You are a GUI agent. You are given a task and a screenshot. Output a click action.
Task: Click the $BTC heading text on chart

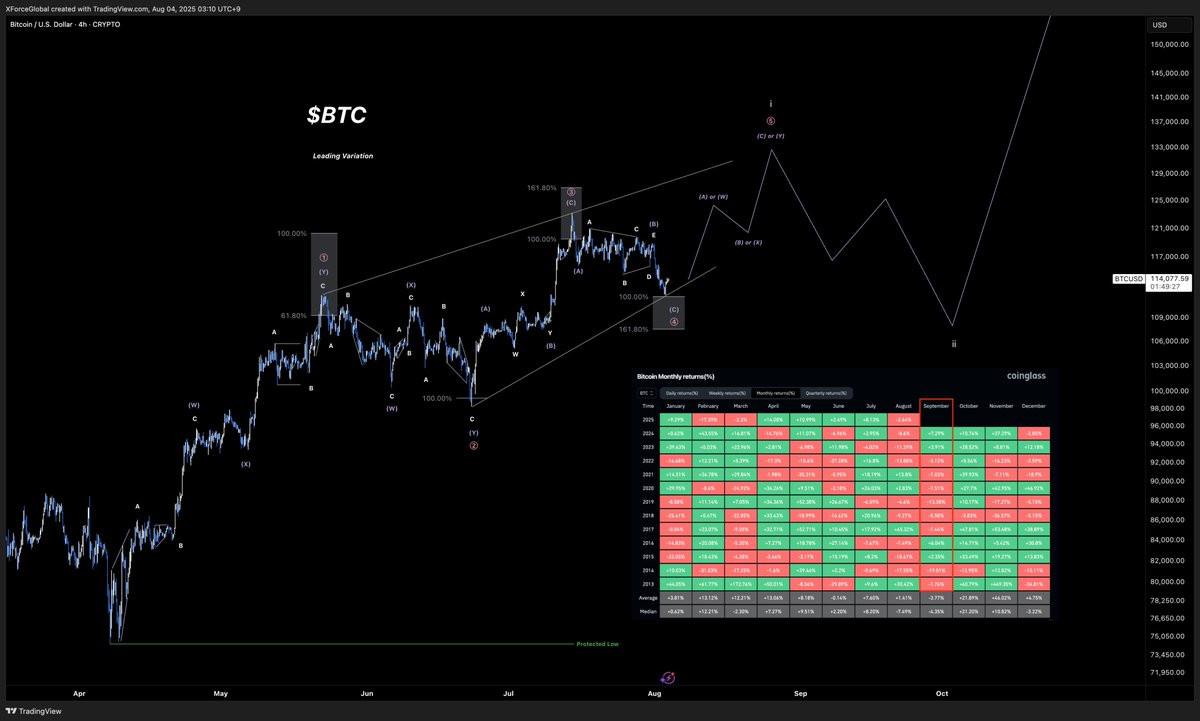[336, 115]
